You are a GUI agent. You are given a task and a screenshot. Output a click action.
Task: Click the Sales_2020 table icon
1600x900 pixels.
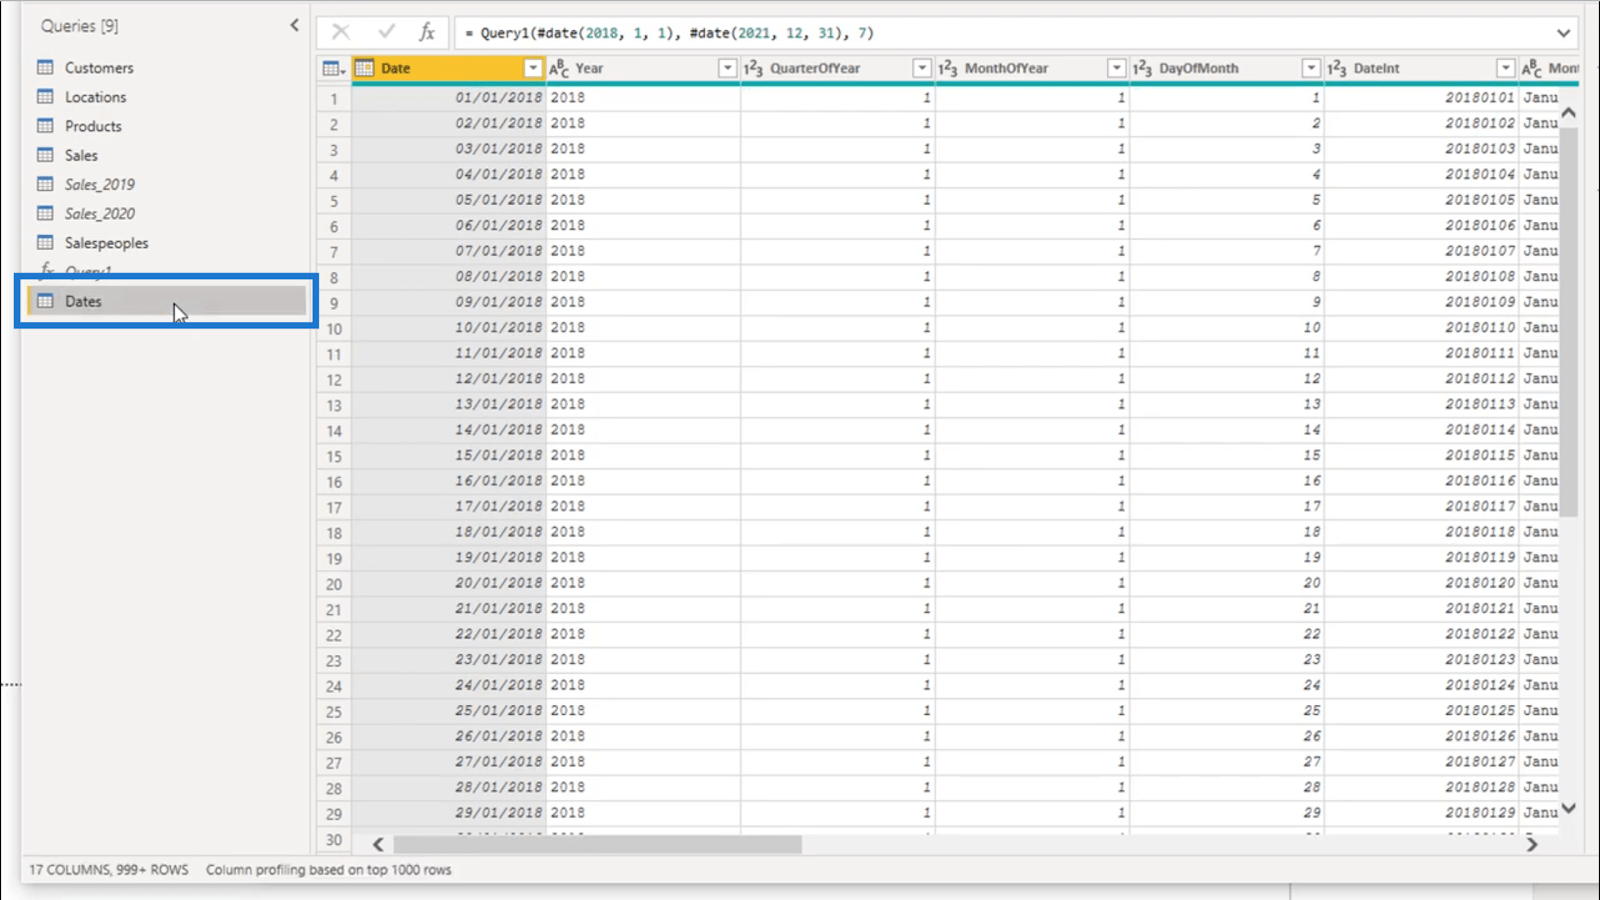click(45, 213)
